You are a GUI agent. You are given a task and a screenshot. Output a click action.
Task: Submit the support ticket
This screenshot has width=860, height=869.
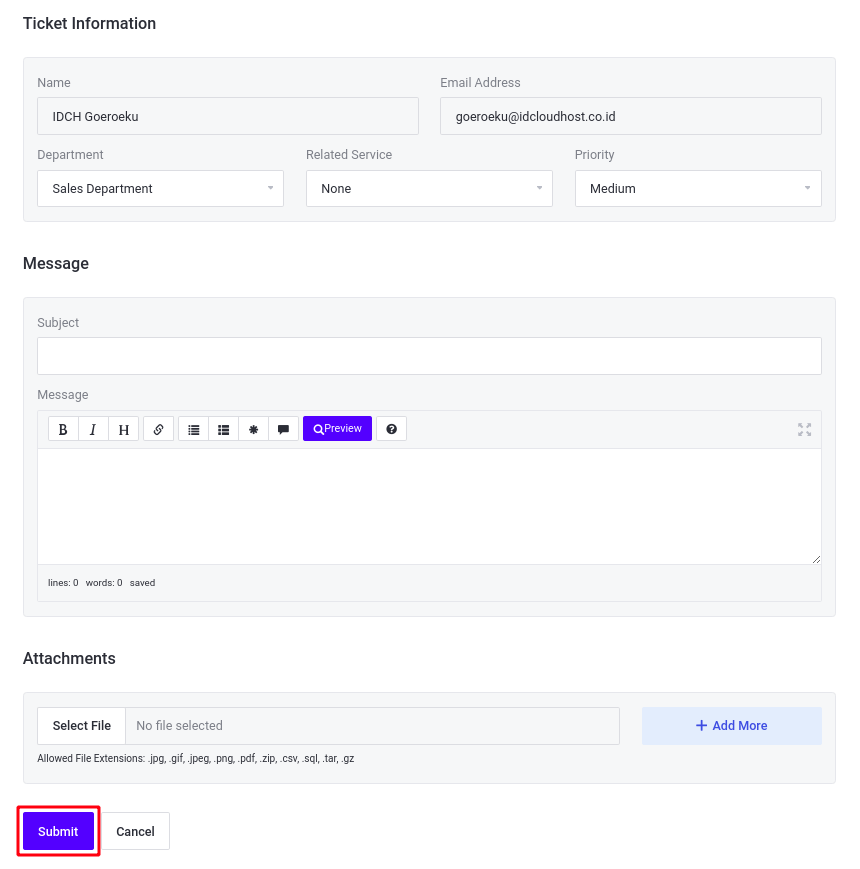(x=57, y=831)
